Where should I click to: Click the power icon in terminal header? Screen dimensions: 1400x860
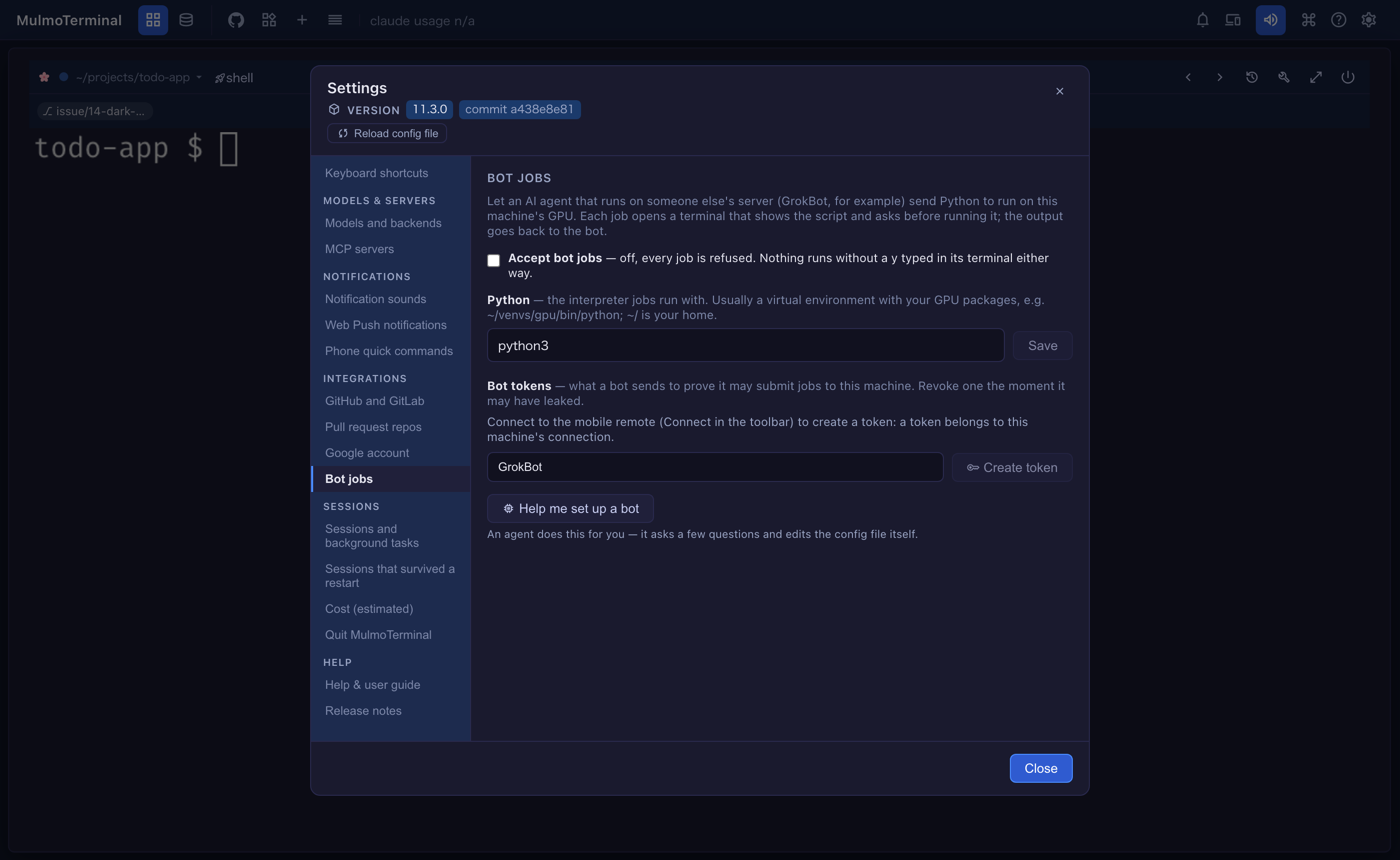tap(1348, 77)
